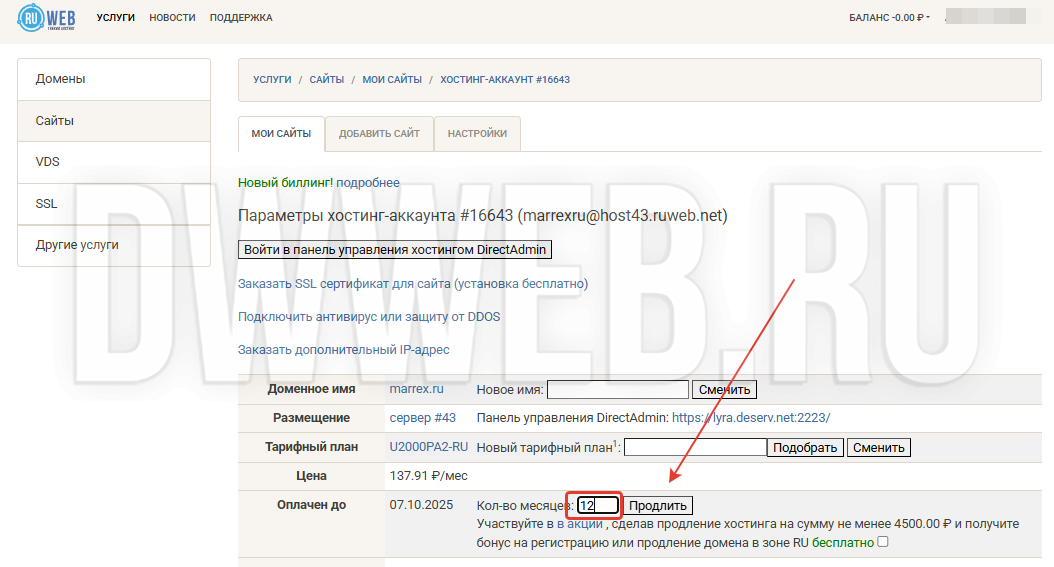Go to НОВОСТИ in top navigation
Viewport: 1054px width, 567px height.
[x=172, y=18]
